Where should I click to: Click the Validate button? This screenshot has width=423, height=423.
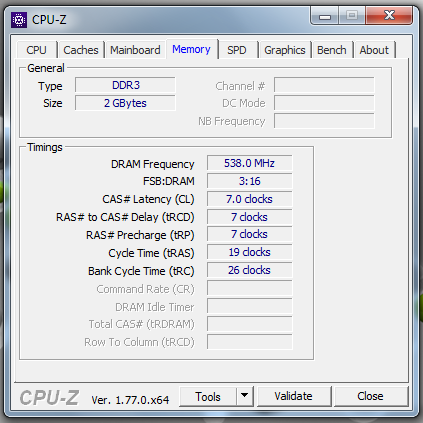click(293, 396)
